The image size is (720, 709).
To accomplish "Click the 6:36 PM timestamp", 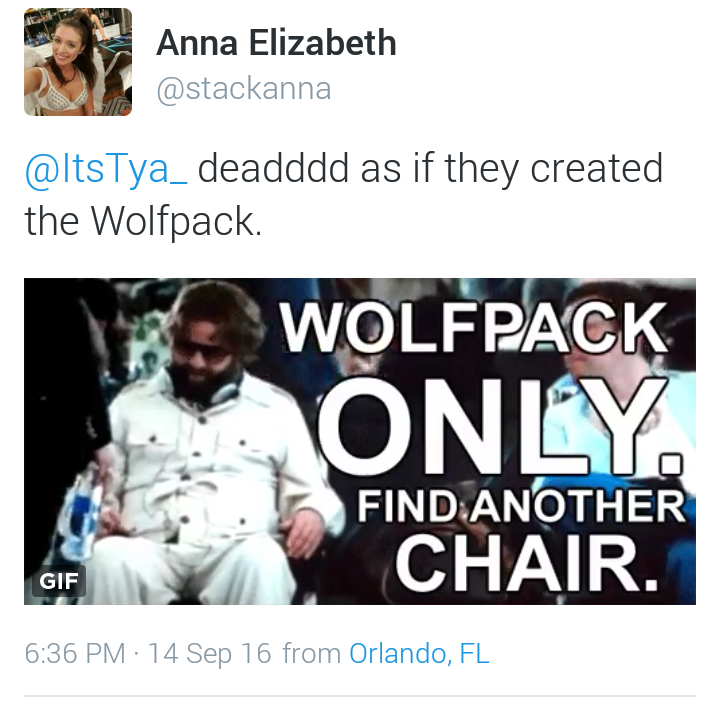I will [x=75, y=653].
